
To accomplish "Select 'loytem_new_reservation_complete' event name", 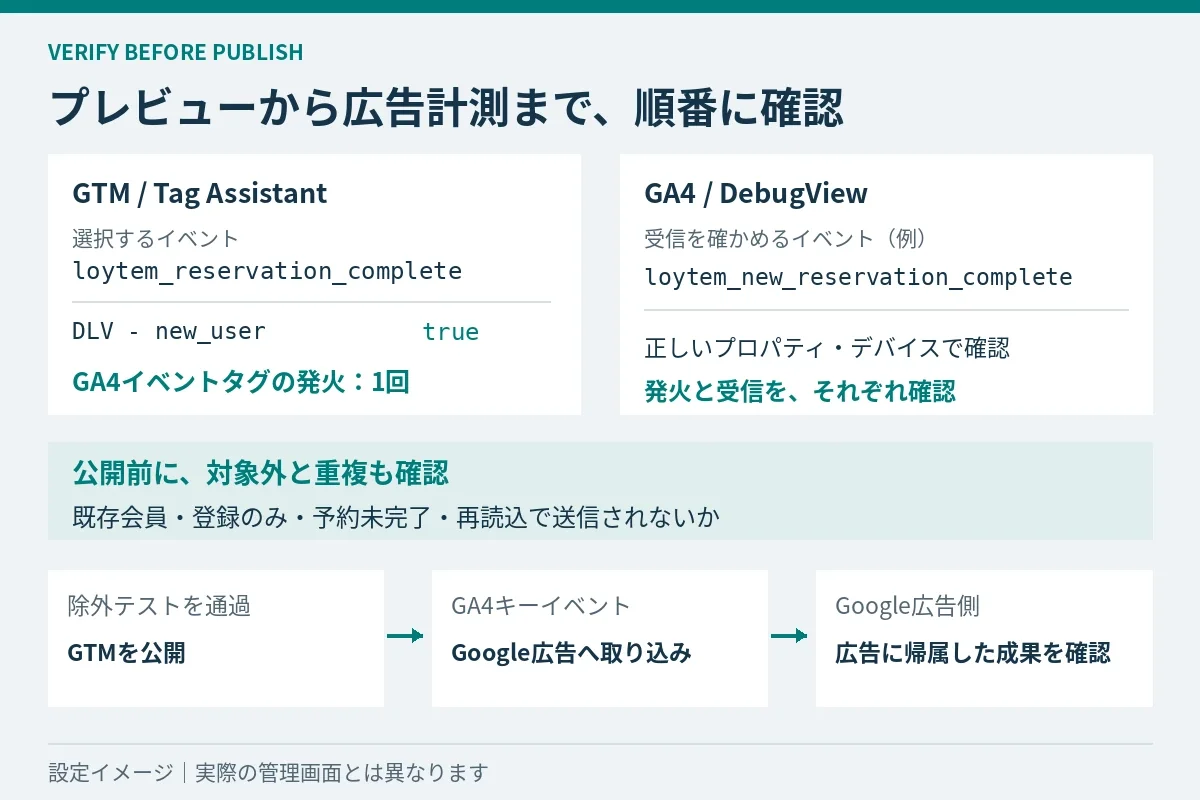I will tap(858, 277).
